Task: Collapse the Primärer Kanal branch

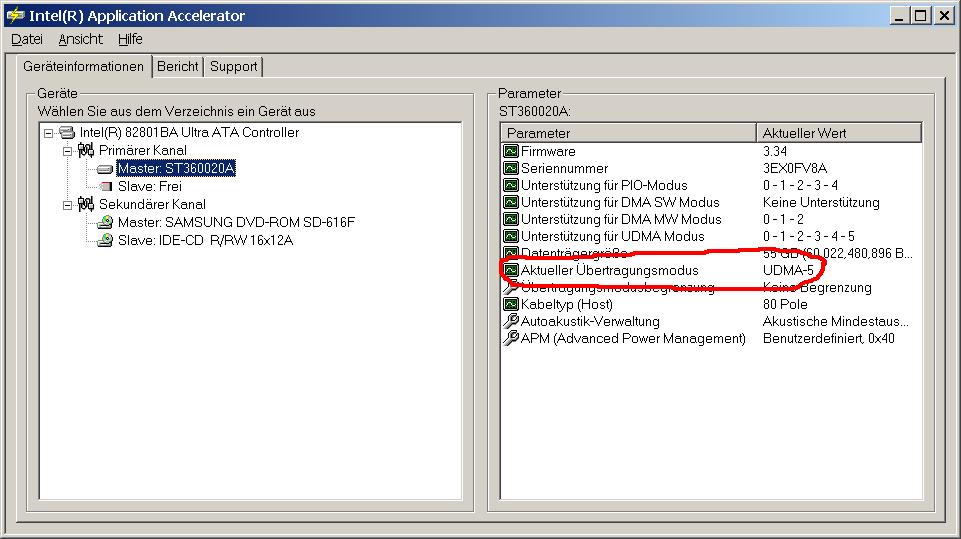Action: click(x=67, y=151)
